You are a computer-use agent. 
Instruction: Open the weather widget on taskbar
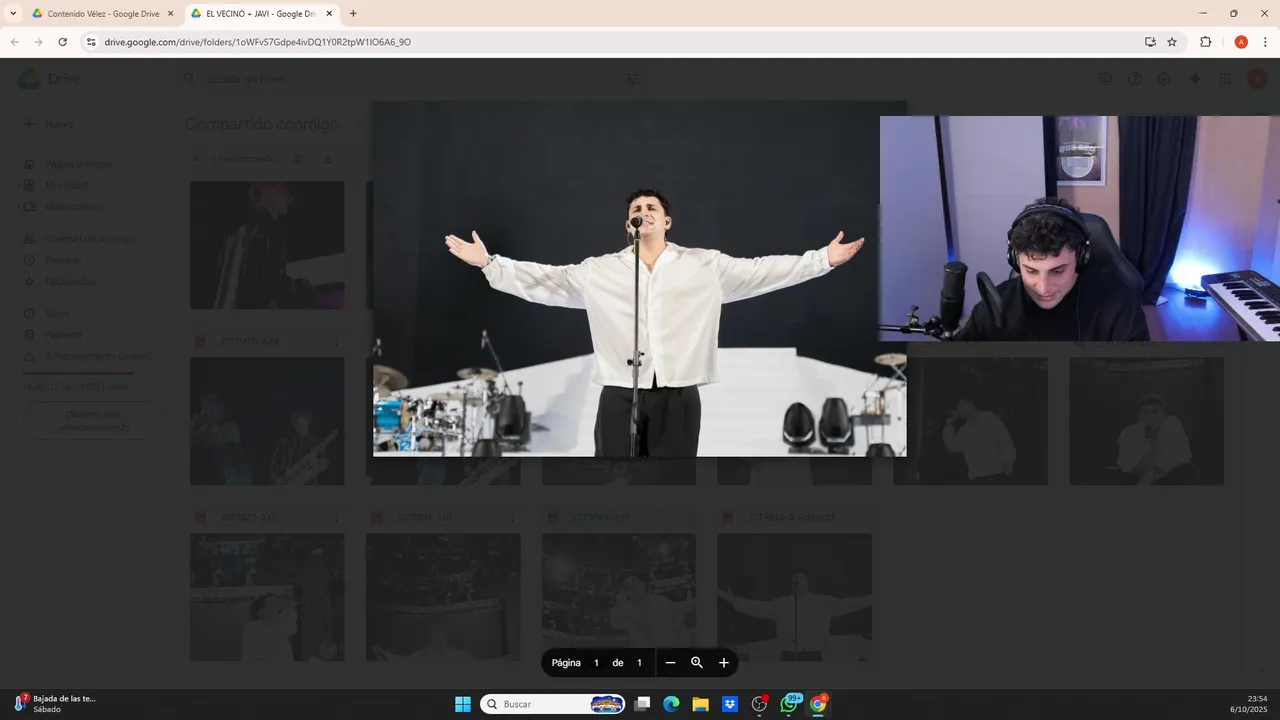(x=55, y=704)
